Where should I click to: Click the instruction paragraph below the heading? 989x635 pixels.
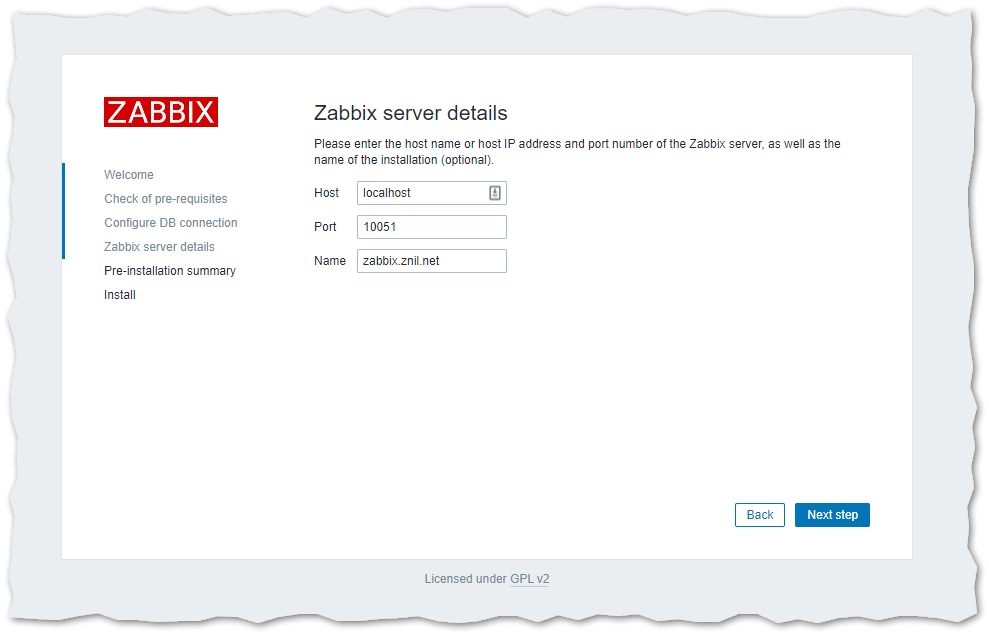(x=577, y=152)
